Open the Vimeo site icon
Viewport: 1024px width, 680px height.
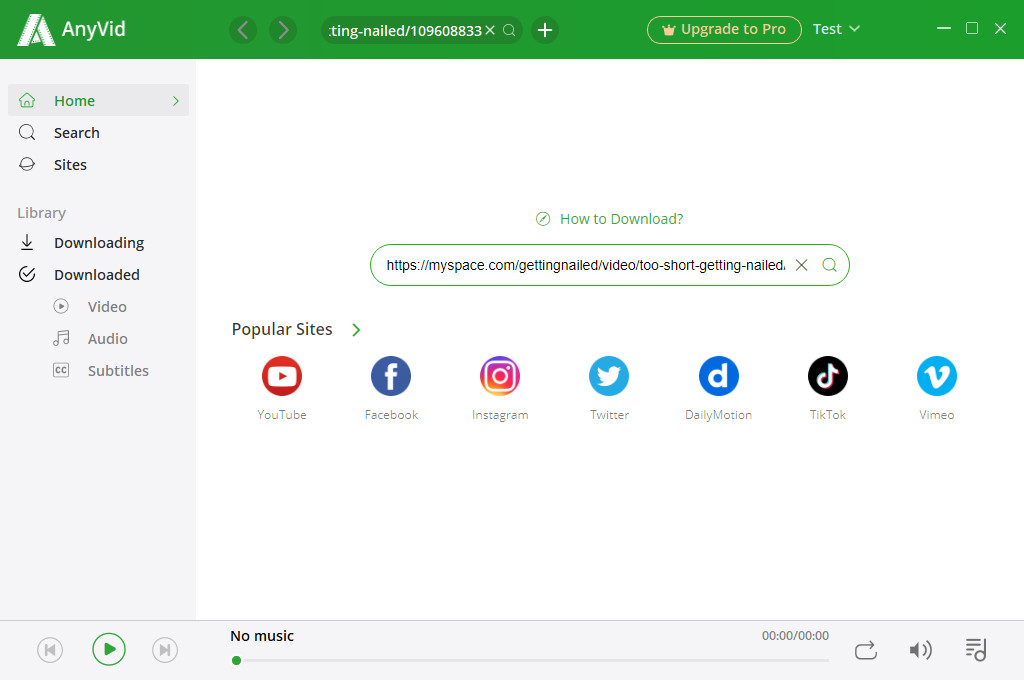[936, 376]
